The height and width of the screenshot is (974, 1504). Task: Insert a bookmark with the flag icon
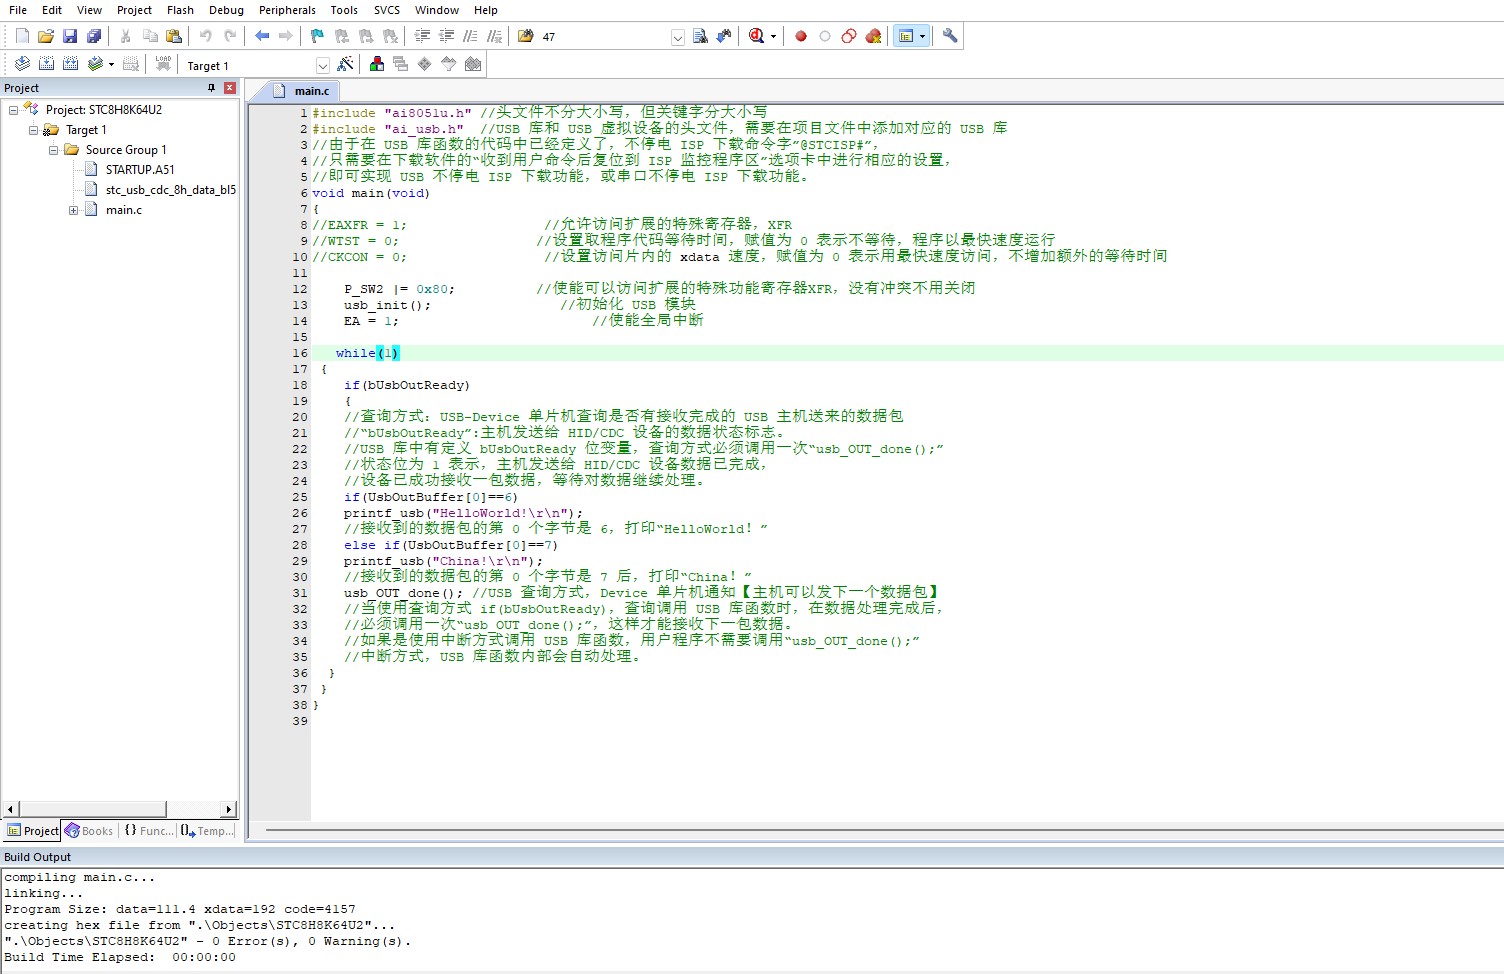coord(318,36)
